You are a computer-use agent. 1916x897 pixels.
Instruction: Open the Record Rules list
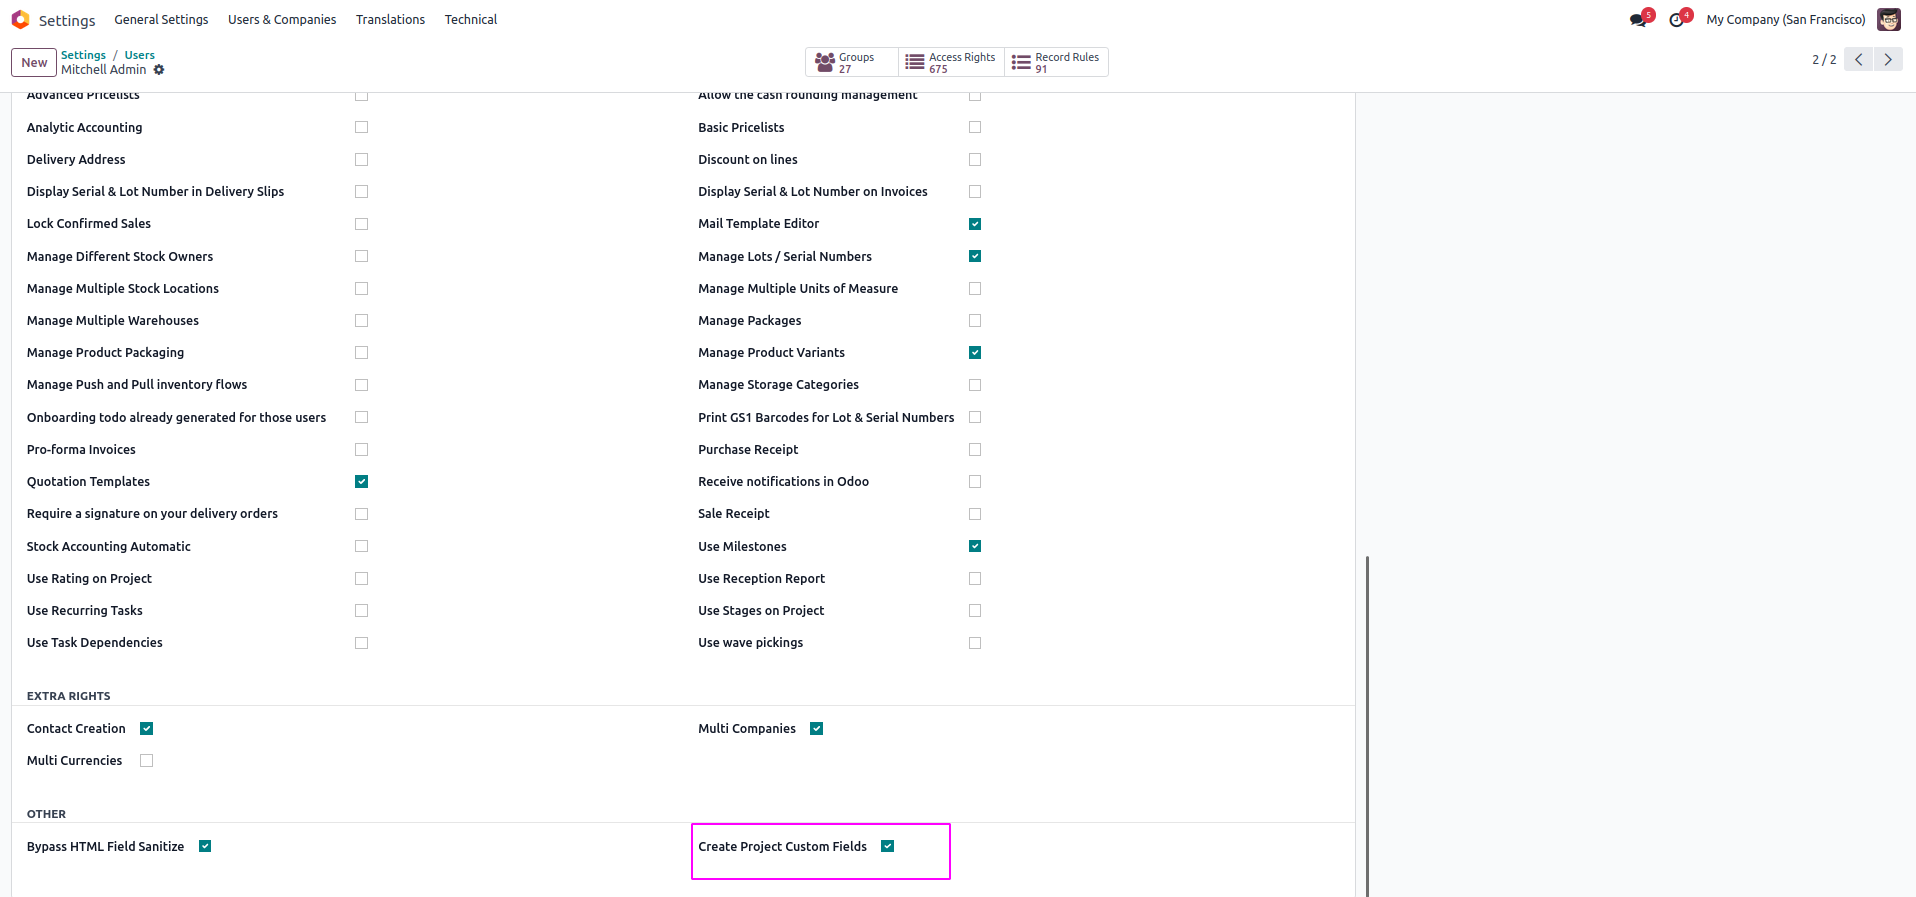[1056, 62]
